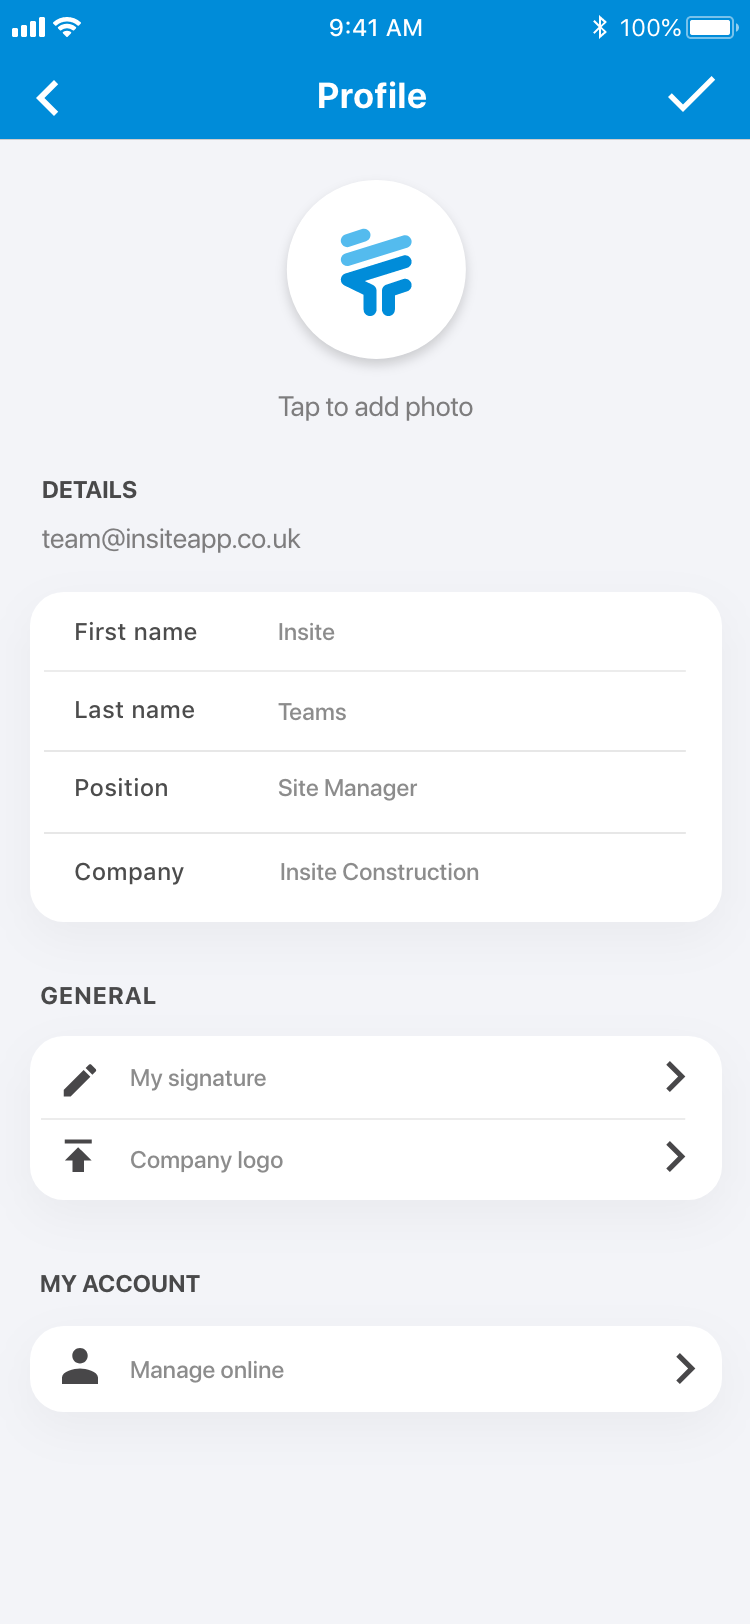This screenshot has width=750, height=1624.
Task: Tap the 'Tap to add photo' text
Action: [x=376, y=407]
